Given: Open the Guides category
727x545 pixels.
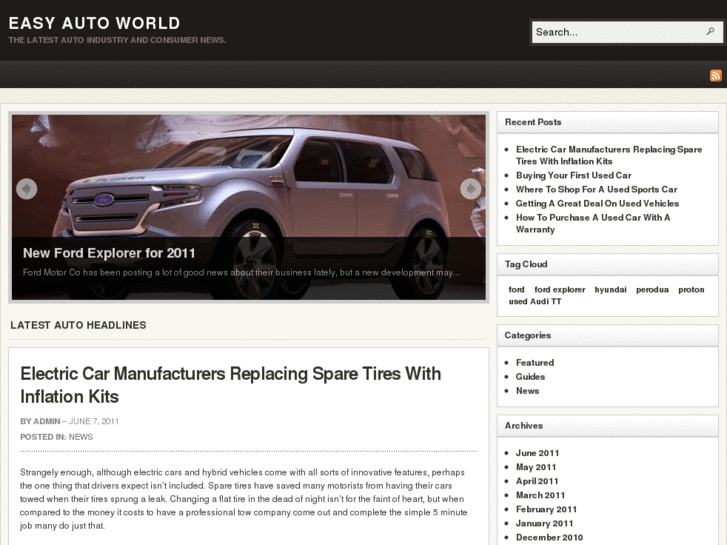Looking at the screenshot, I should pyautogui.click(x=530, y=377).
